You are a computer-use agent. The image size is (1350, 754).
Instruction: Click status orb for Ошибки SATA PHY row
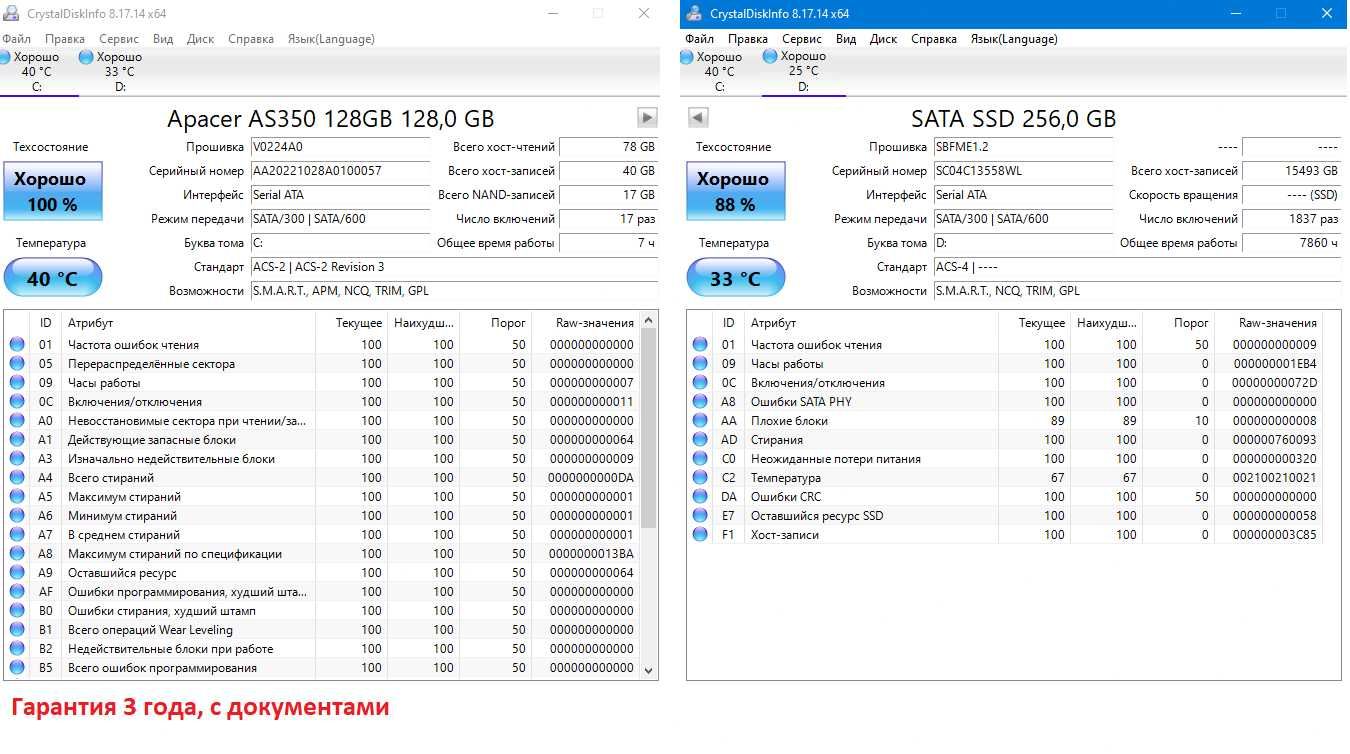(700, 402)
